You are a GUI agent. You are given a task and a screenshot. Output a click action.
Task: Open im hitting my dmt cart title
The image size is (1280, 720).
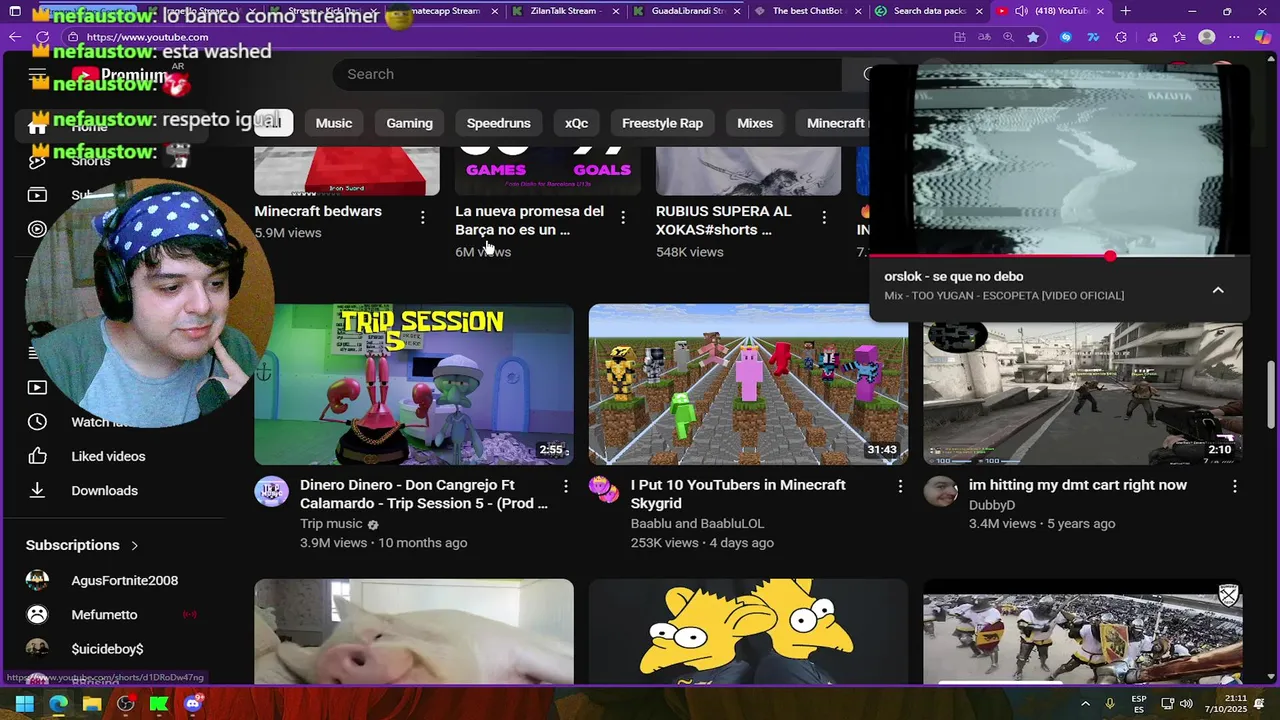[1078, 485]
